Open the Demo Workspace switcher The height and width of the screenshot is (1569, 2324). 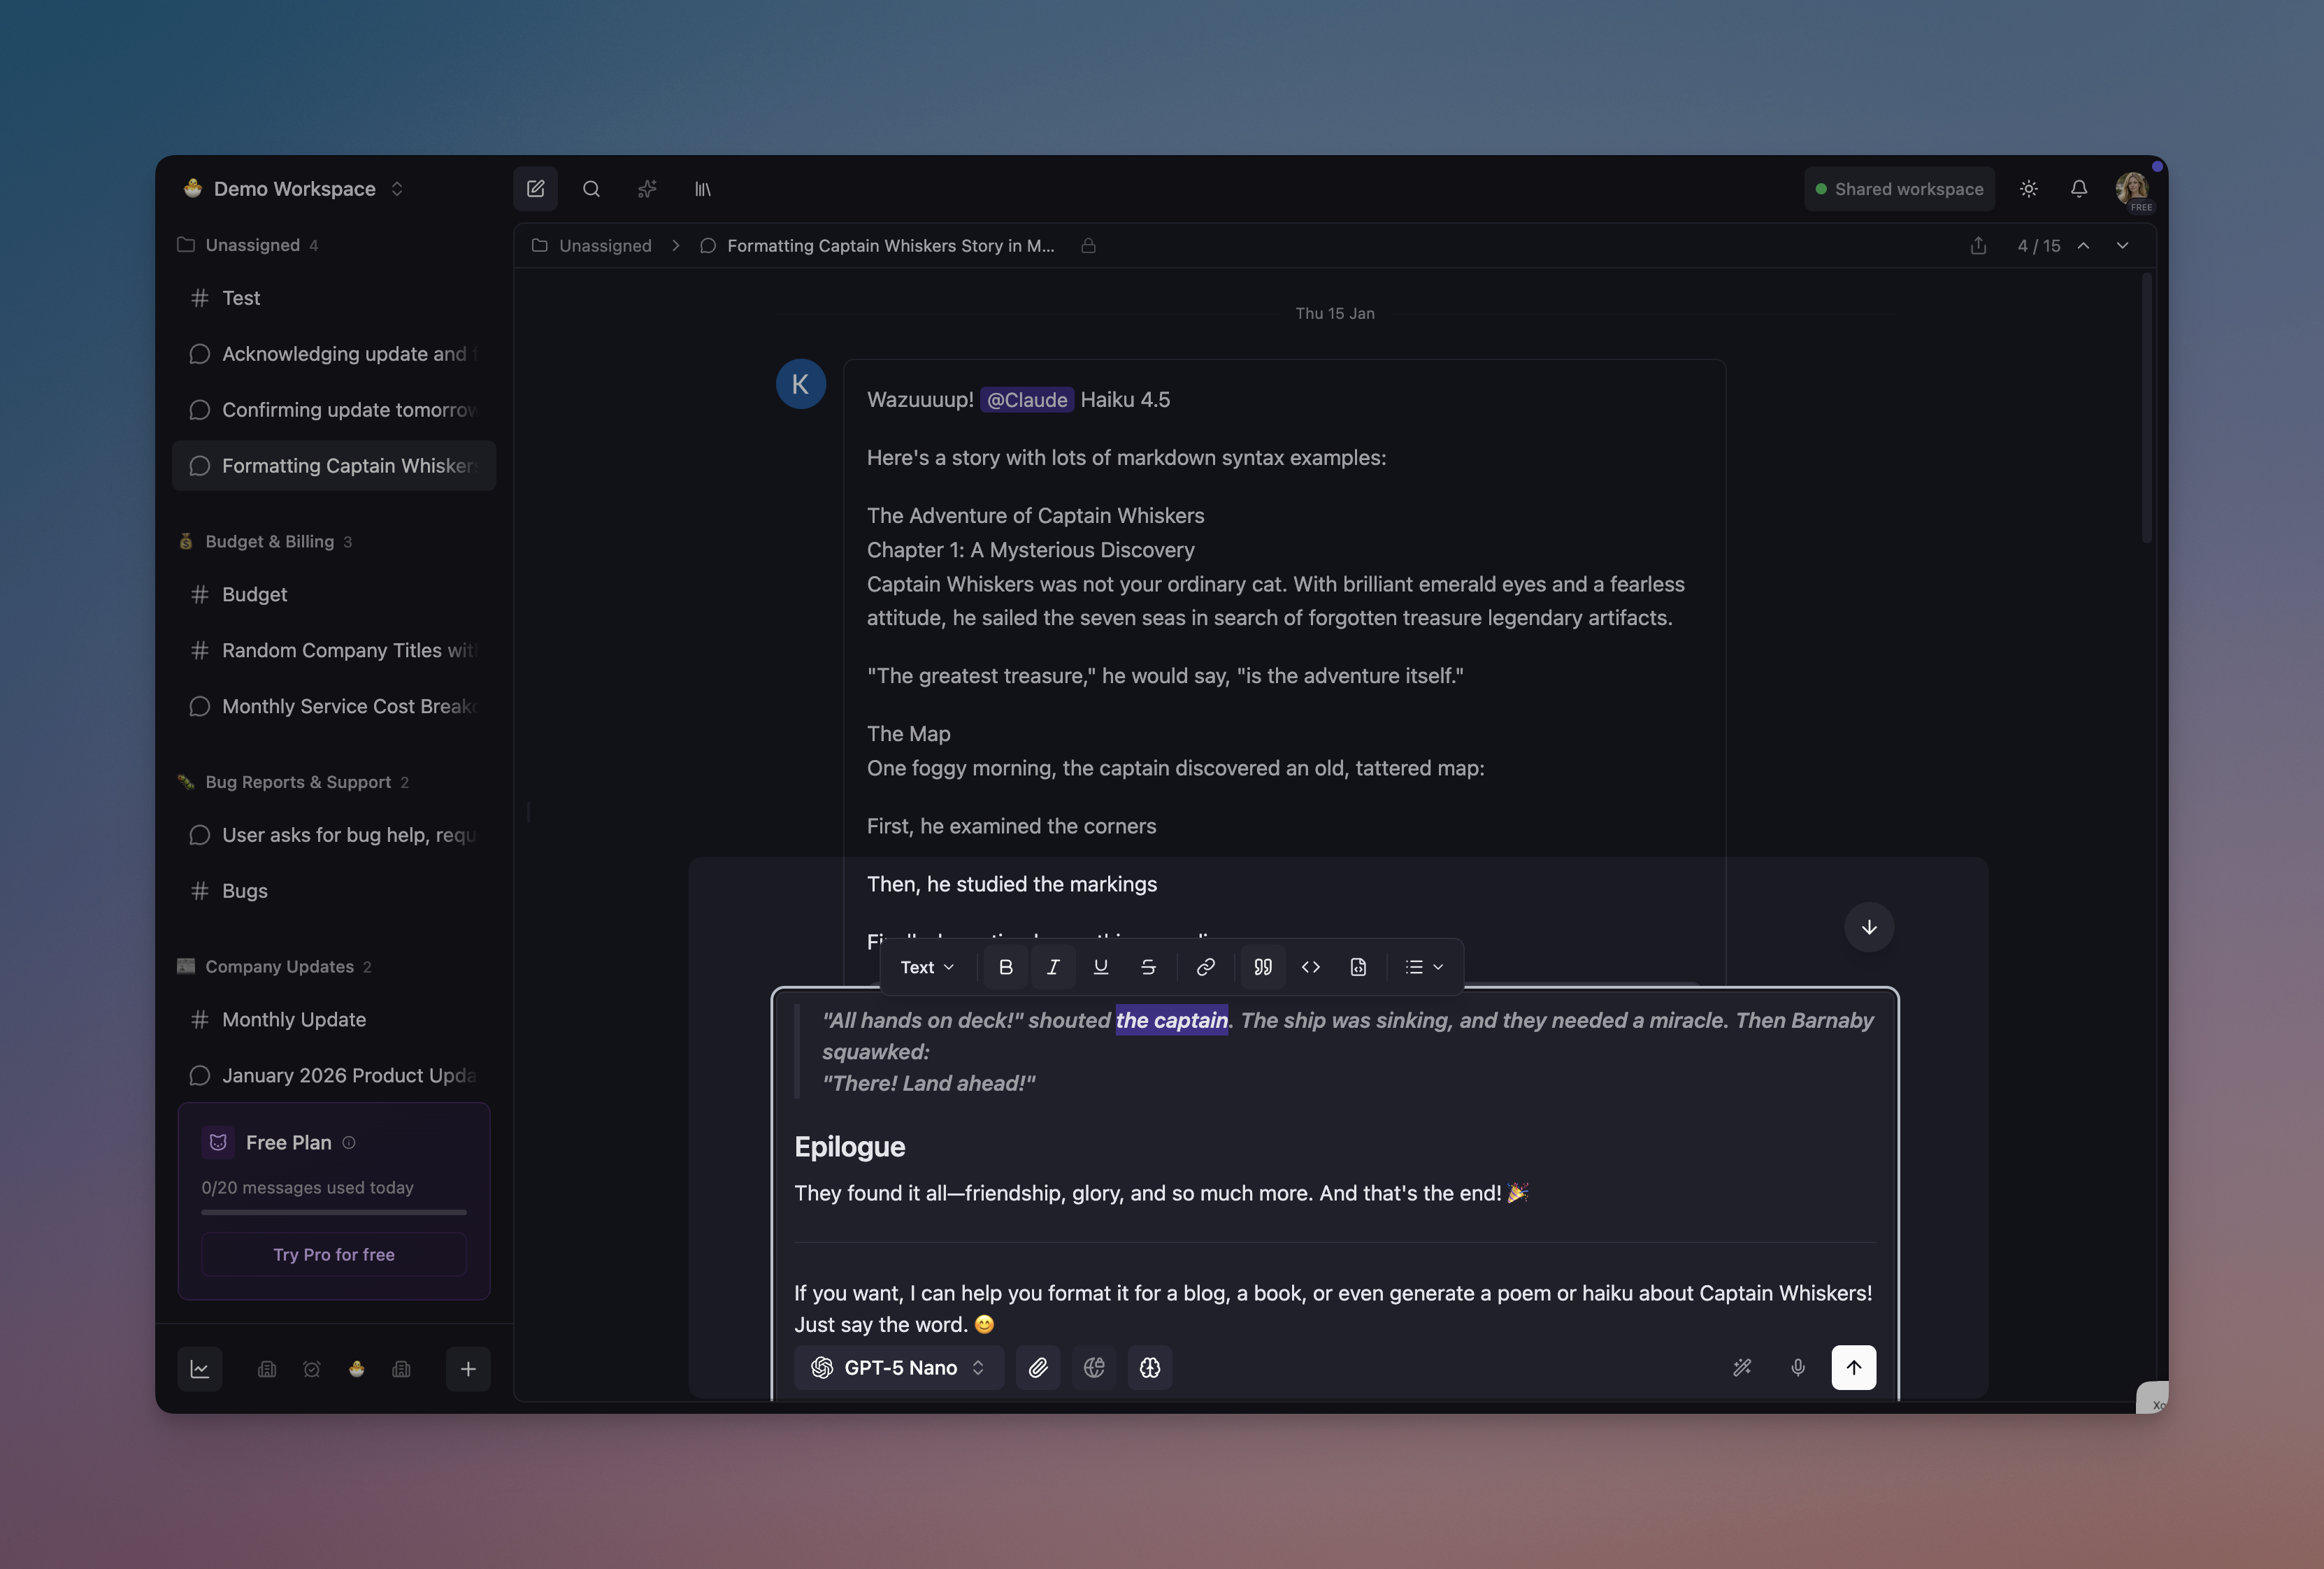pos(294,189)
